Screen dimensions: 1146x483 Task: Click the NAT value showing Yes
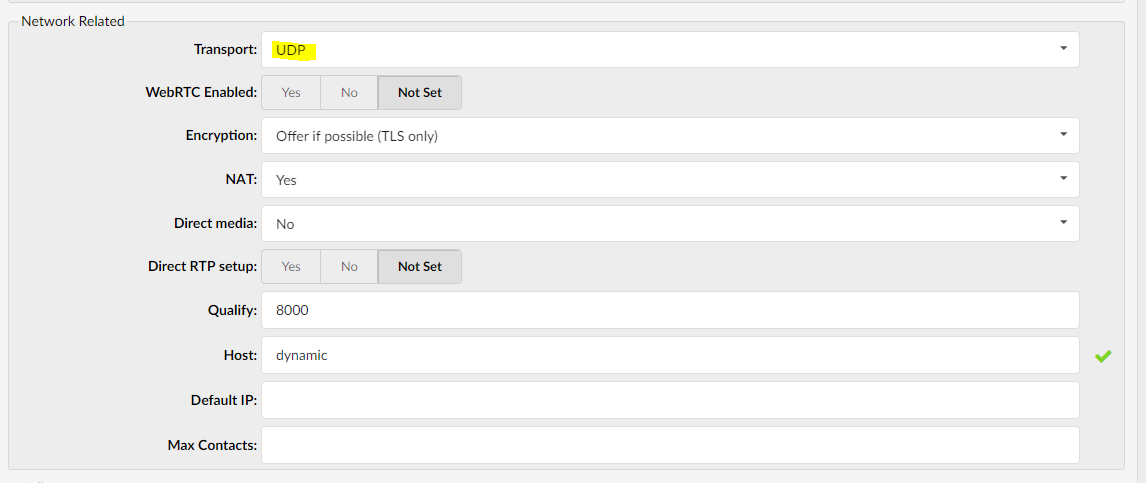point(287,180)
